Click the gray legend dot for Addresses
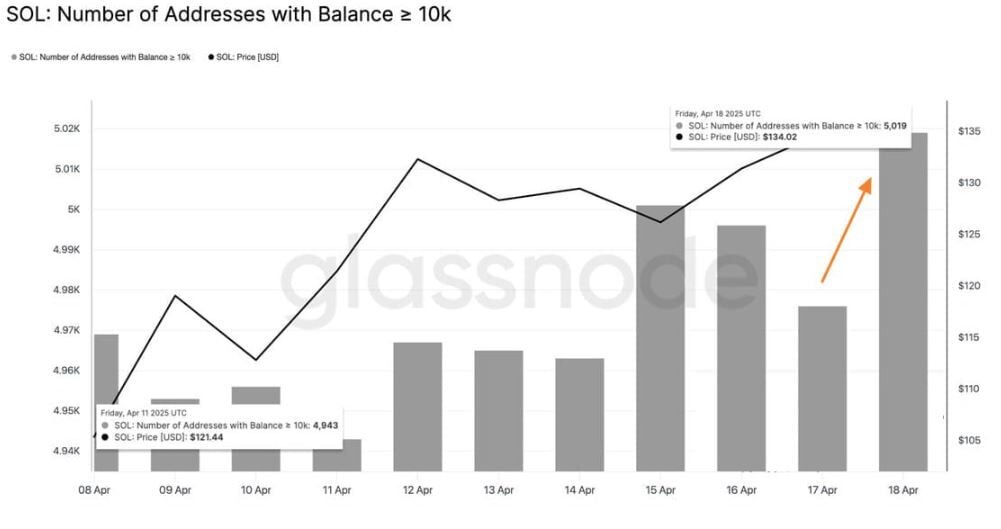 point(13,57)
